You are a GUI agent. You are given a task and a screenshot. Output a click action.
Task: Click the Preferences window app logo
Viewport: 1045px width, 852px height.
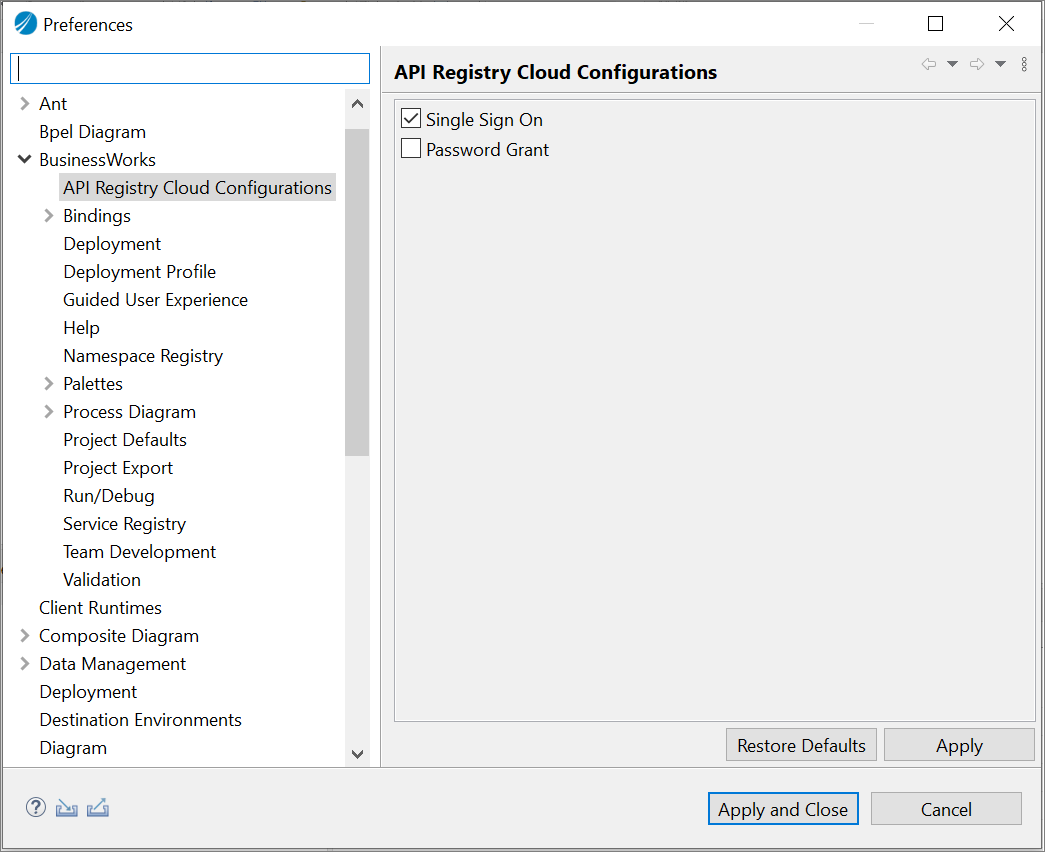(x=25, y=24)
